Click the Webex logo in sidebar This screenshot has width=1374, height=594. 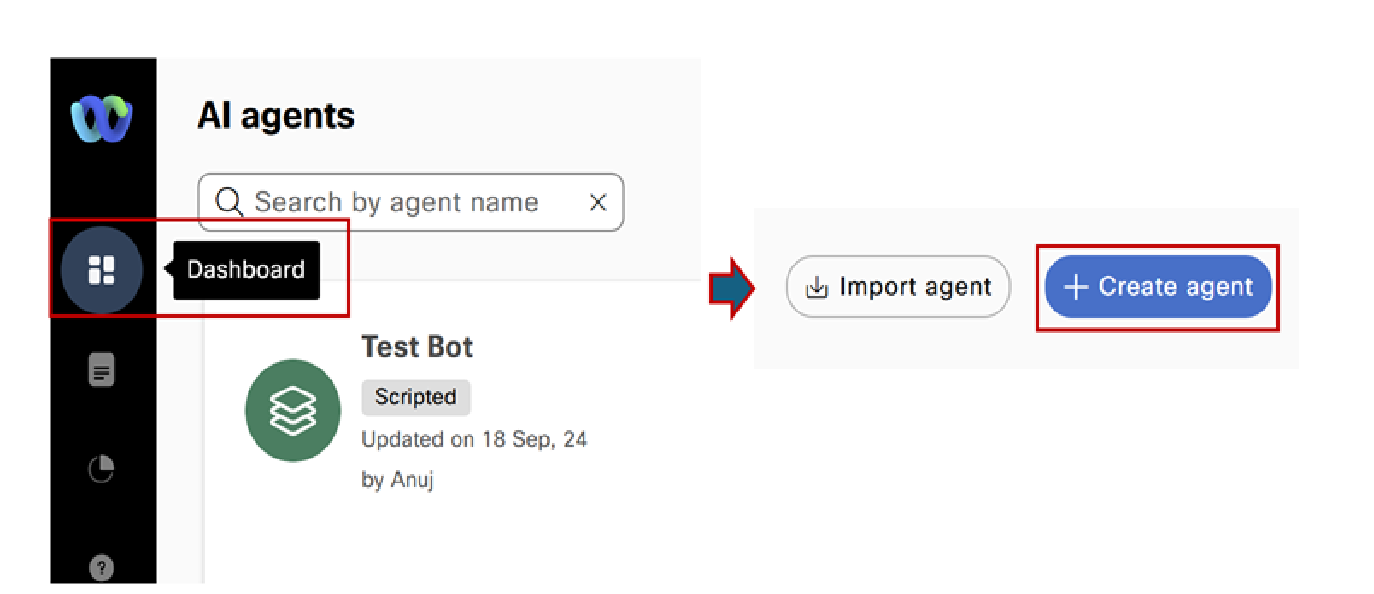coord(102,117)
